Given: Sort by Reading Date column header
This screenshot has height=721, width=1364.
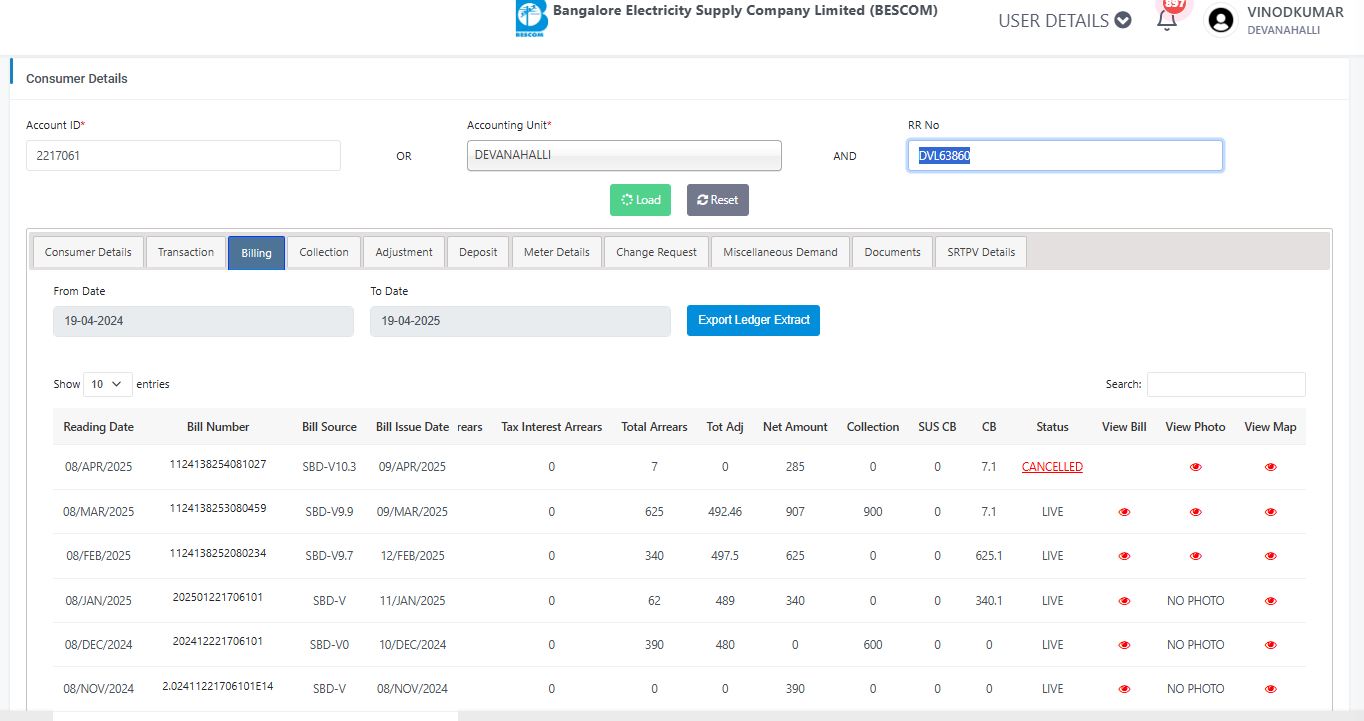Looking at the screenshot, I should pyautogui.click(x=98, y=427).
